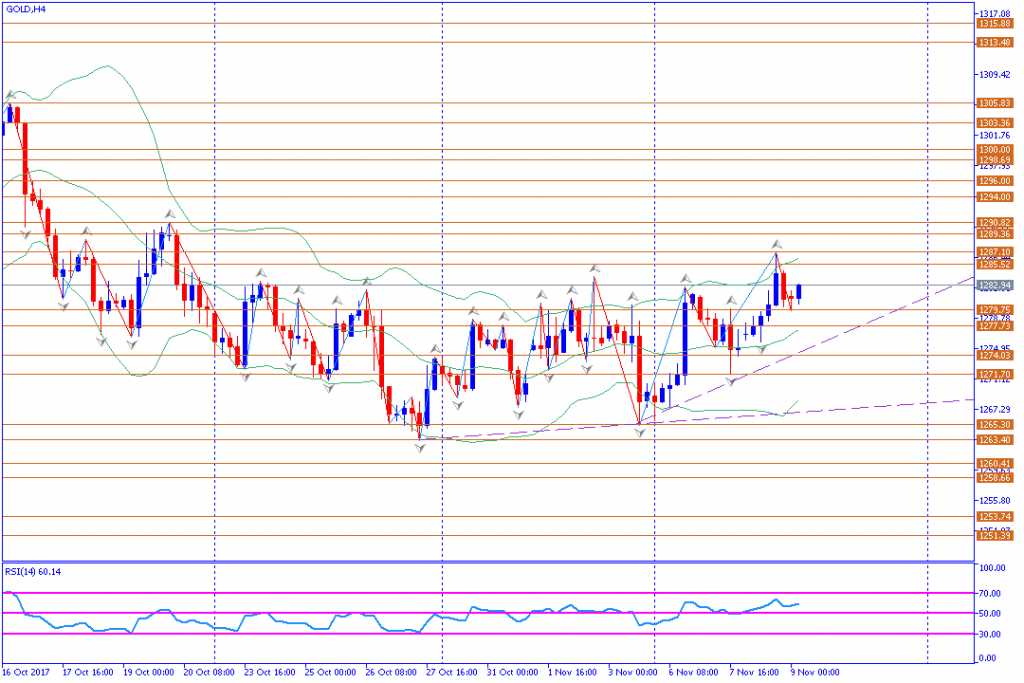Select the 1290.82 price level tag
The image size is (1024, 683).
tap(992, 222)
